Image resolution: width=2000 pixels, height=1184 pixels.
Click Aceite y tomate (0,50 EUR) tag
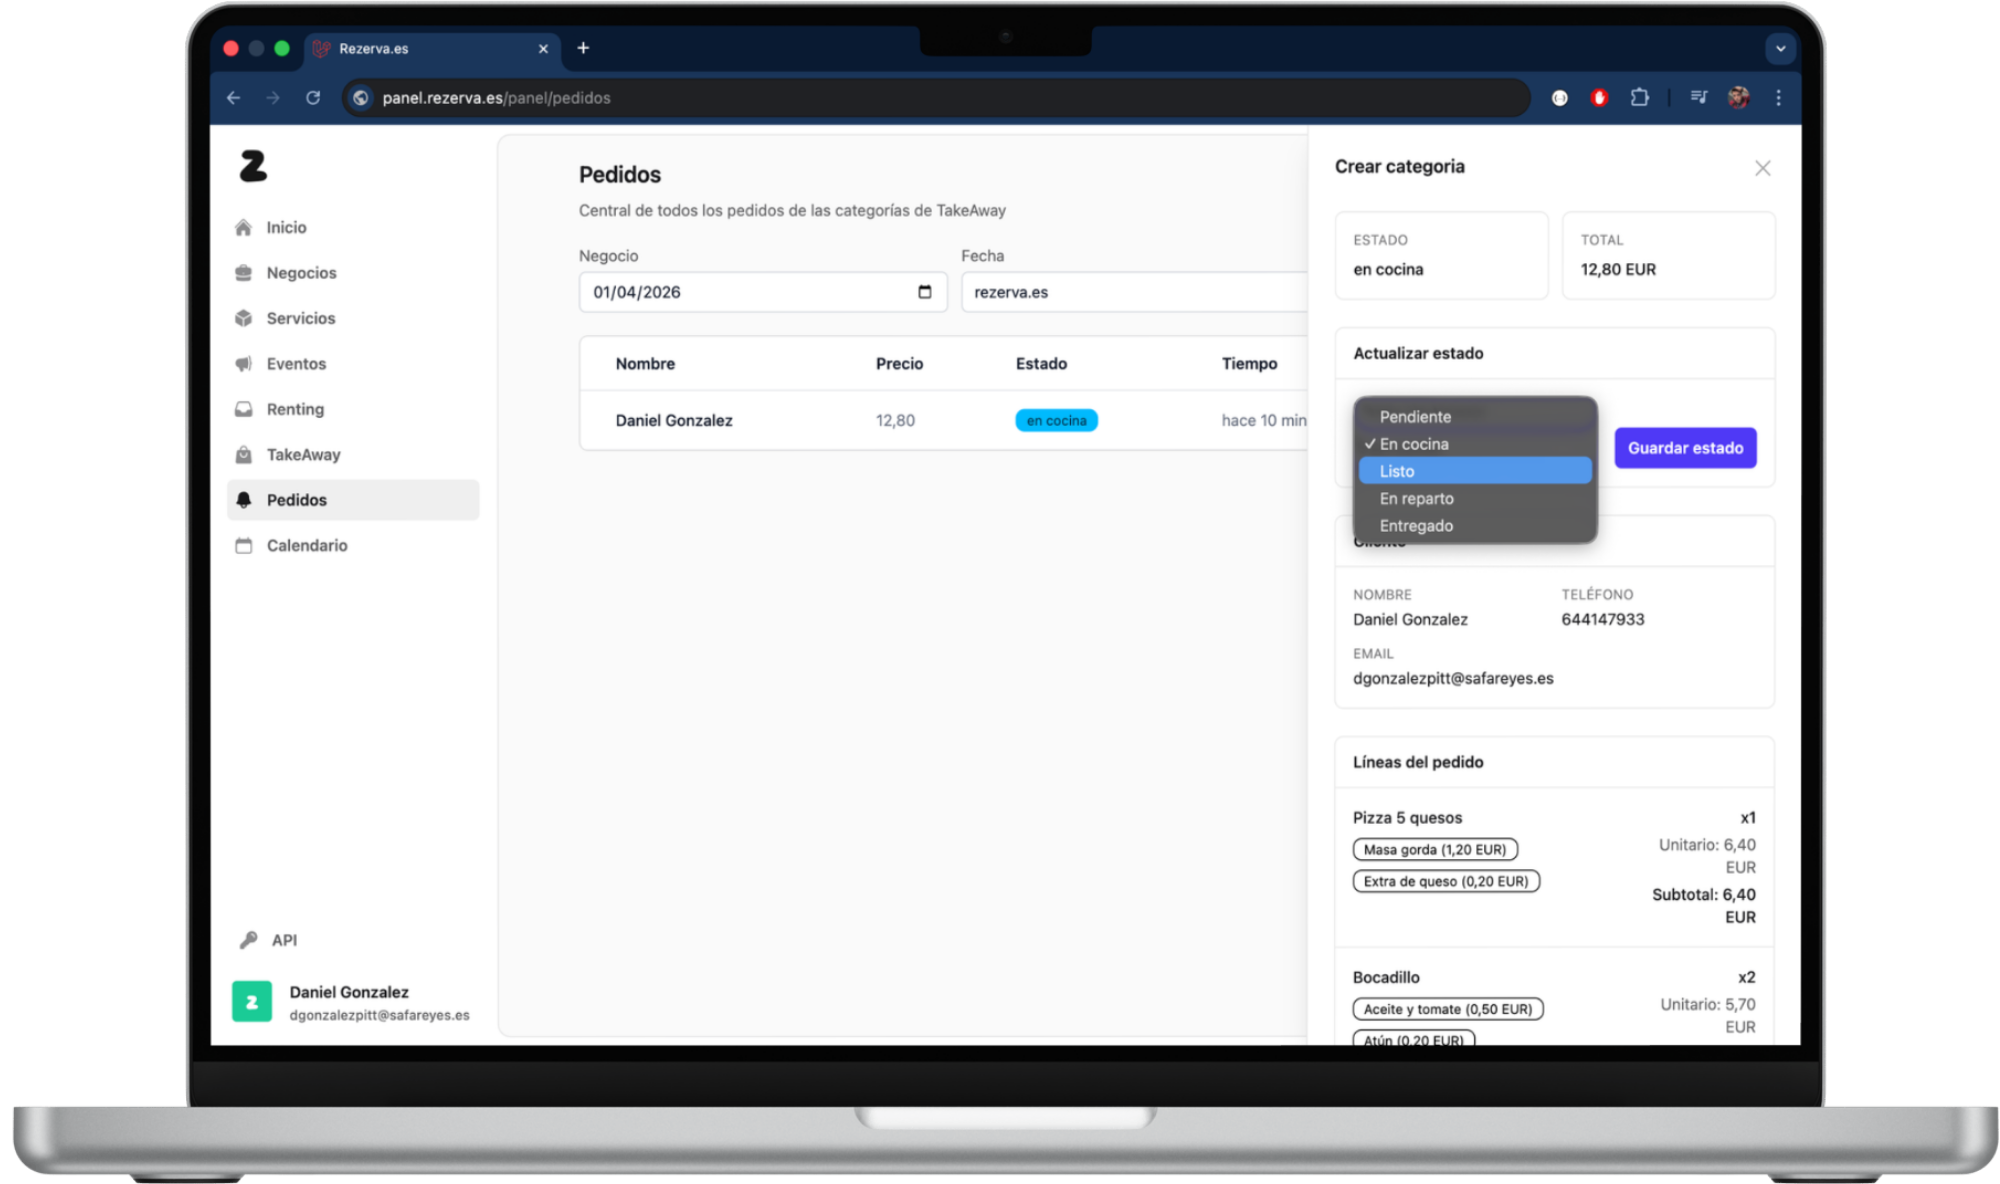click(x=1448, y=1009)
